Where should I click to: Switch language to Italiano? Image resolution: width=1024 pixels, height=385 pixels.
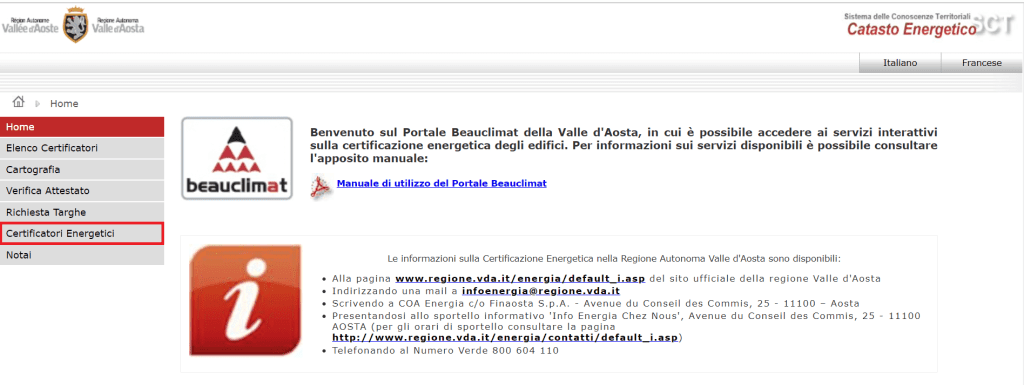click(900, 63)
